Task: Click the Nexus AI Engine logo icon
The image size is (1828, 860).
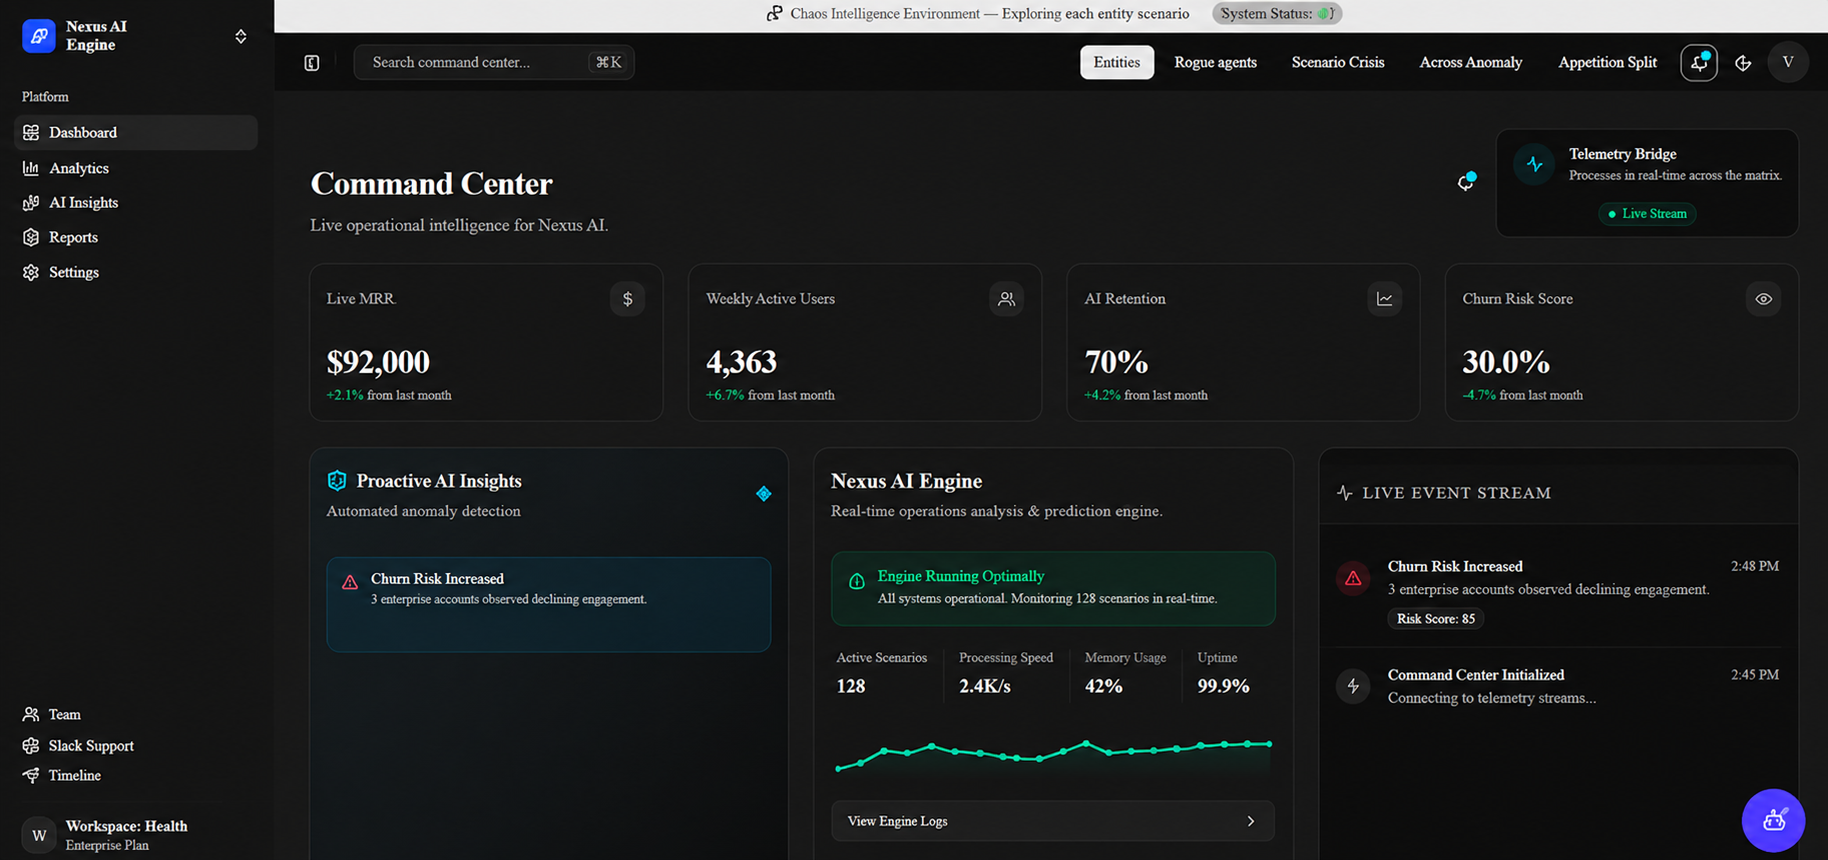Action: pos(38,36)
